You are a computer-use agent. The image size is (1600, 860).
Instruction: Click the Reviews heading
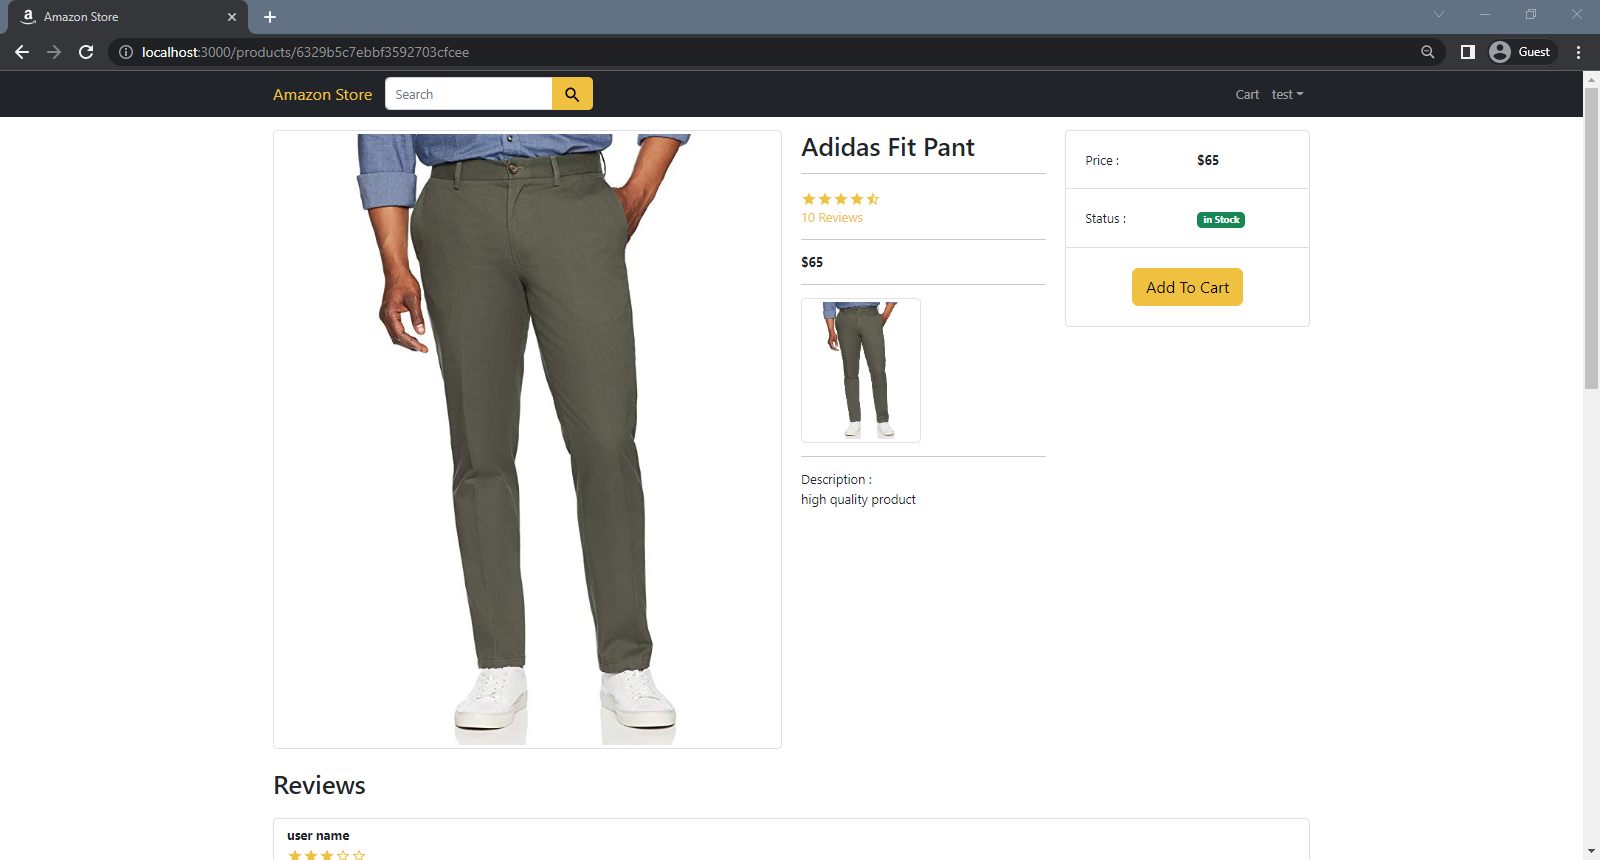[x=319, y=785]
